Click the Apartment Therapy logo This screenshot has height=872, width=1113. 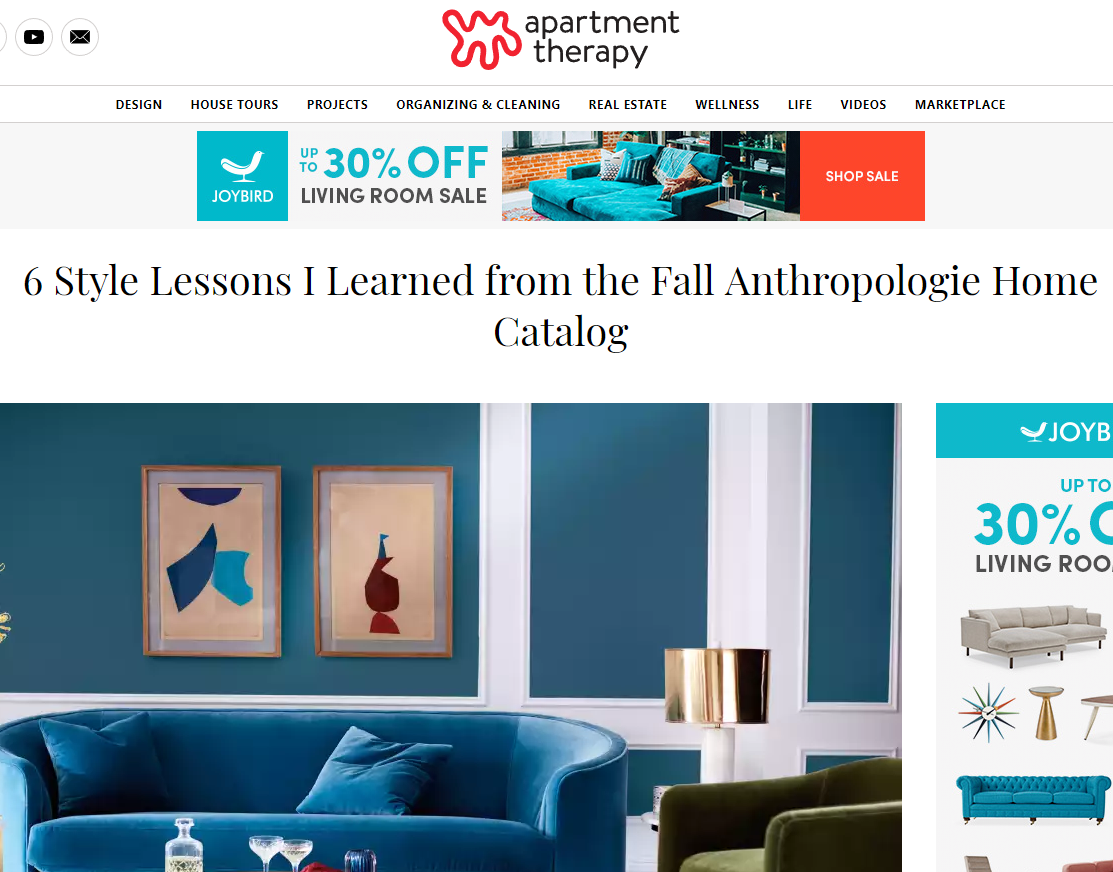pos(561,39)
